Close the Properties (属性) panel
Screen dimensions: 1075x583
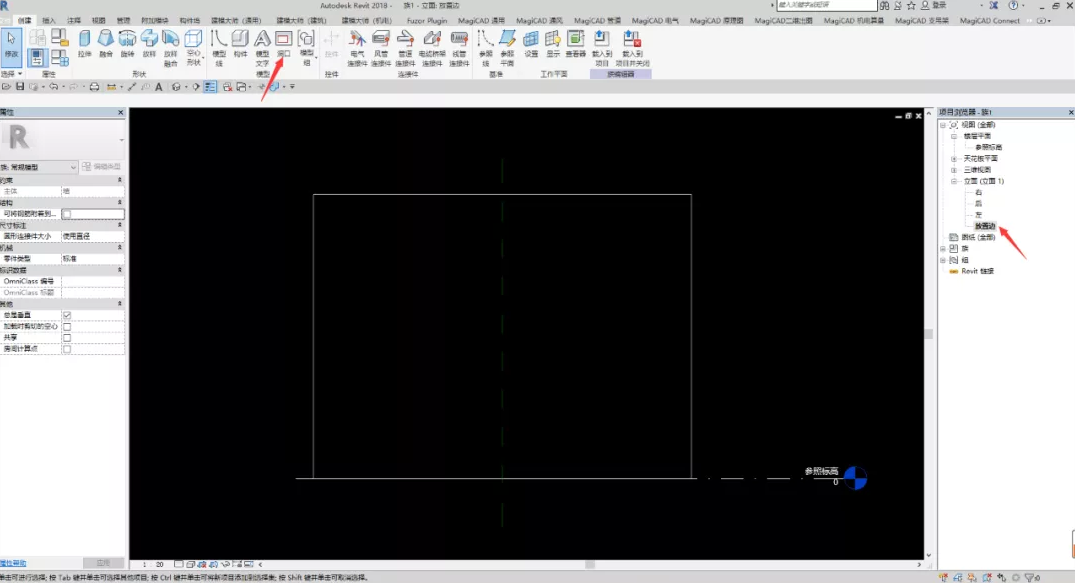(121, 112)
